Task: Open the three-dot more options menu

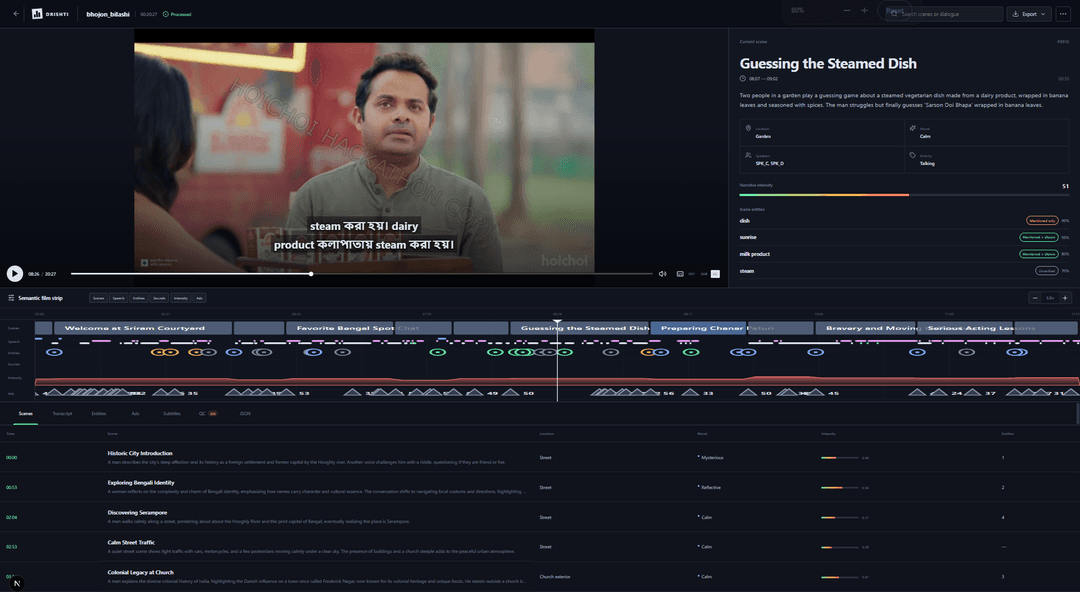Action: pyautogui.click(x=1063, y=14)
